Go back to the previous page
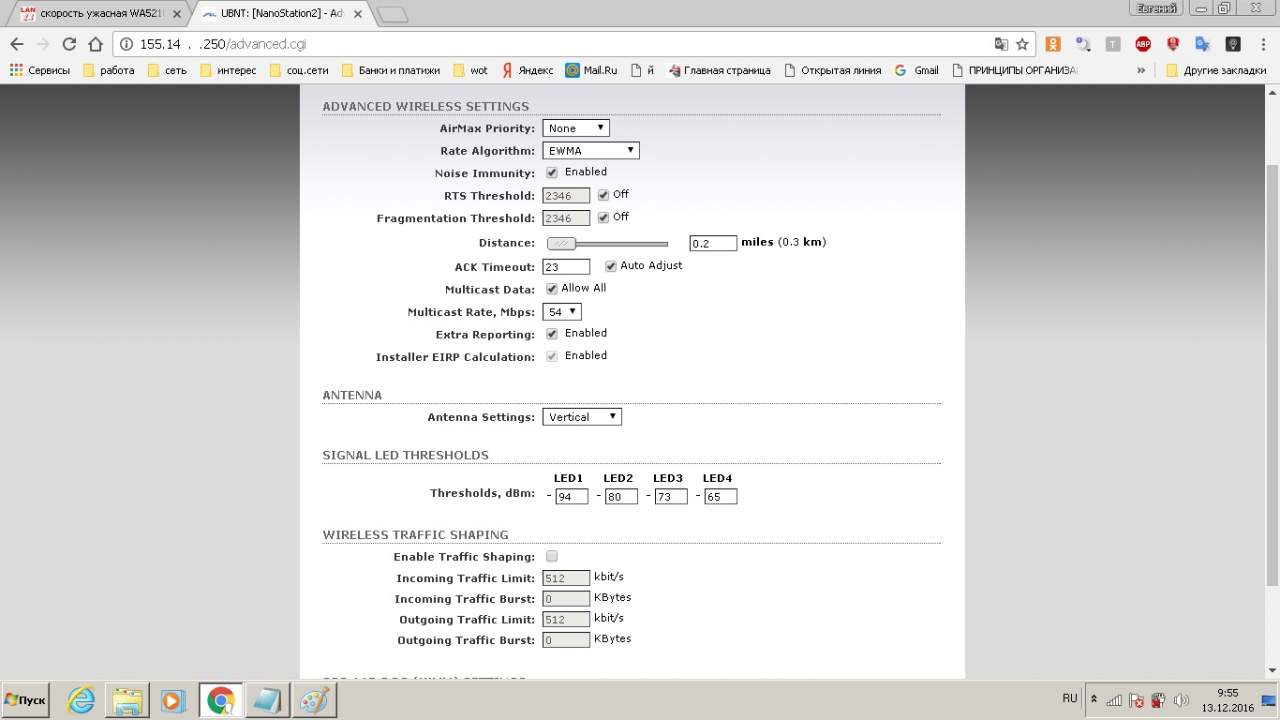 click(17, 44)
